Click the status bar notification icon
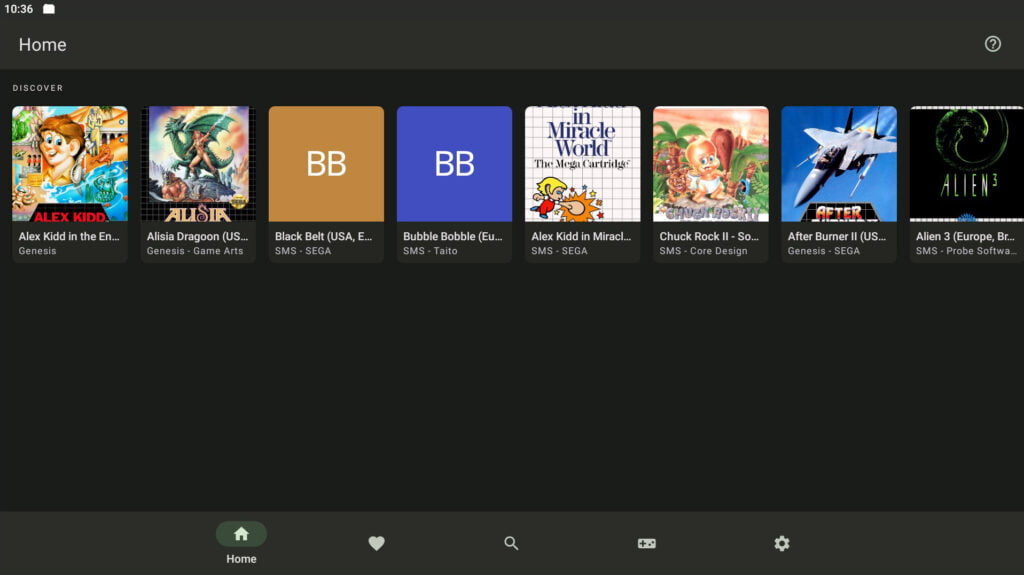This screenshot has width=1024, height=575. click(49, 9)
